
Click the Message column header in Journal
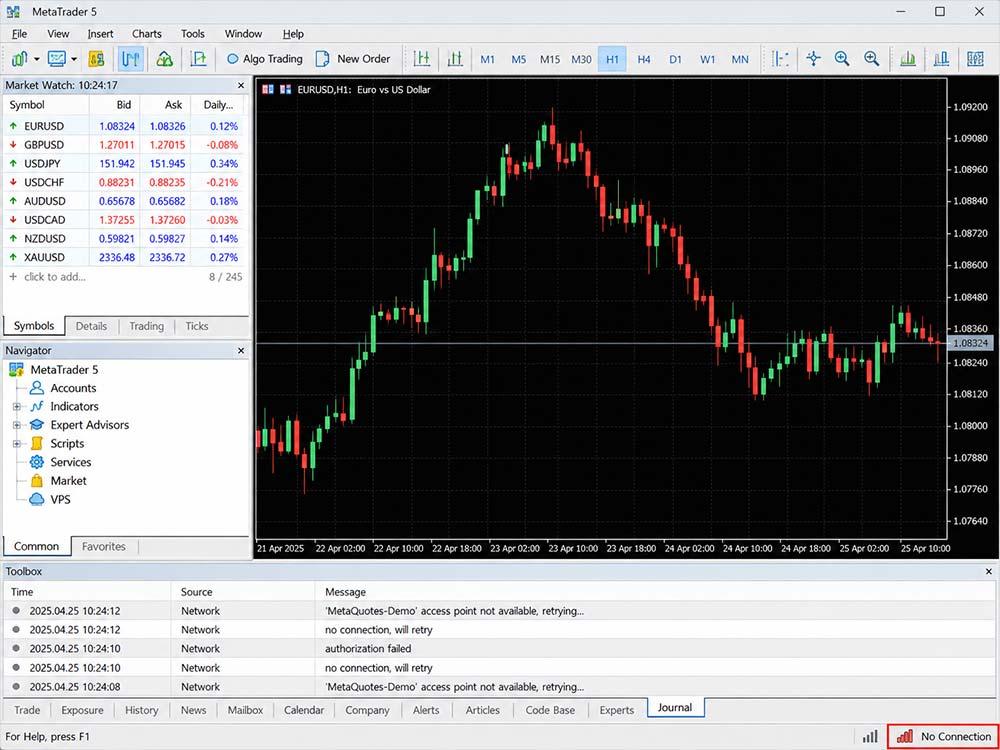click(x=346, y=592)
